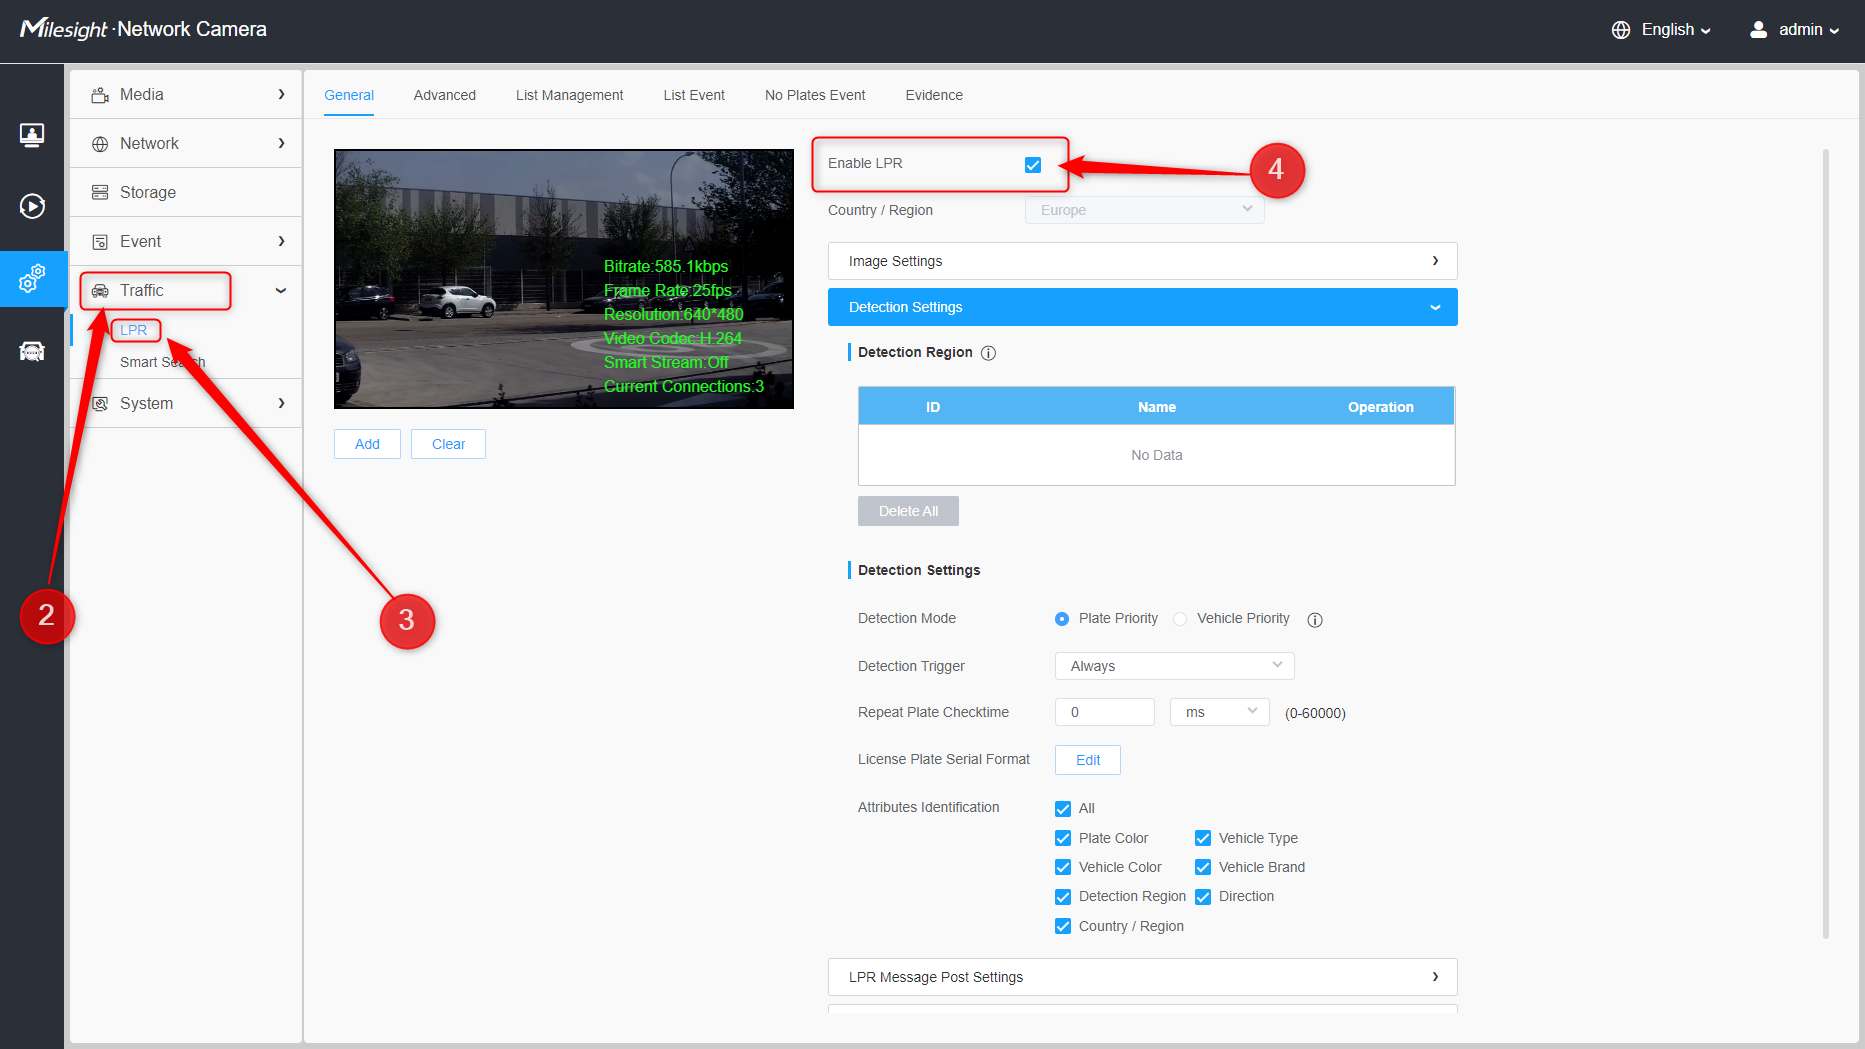Image resolution: width=1865 pixels, height=1049 pixels.
Task: Click the System icon
Action: coord(100,404)
